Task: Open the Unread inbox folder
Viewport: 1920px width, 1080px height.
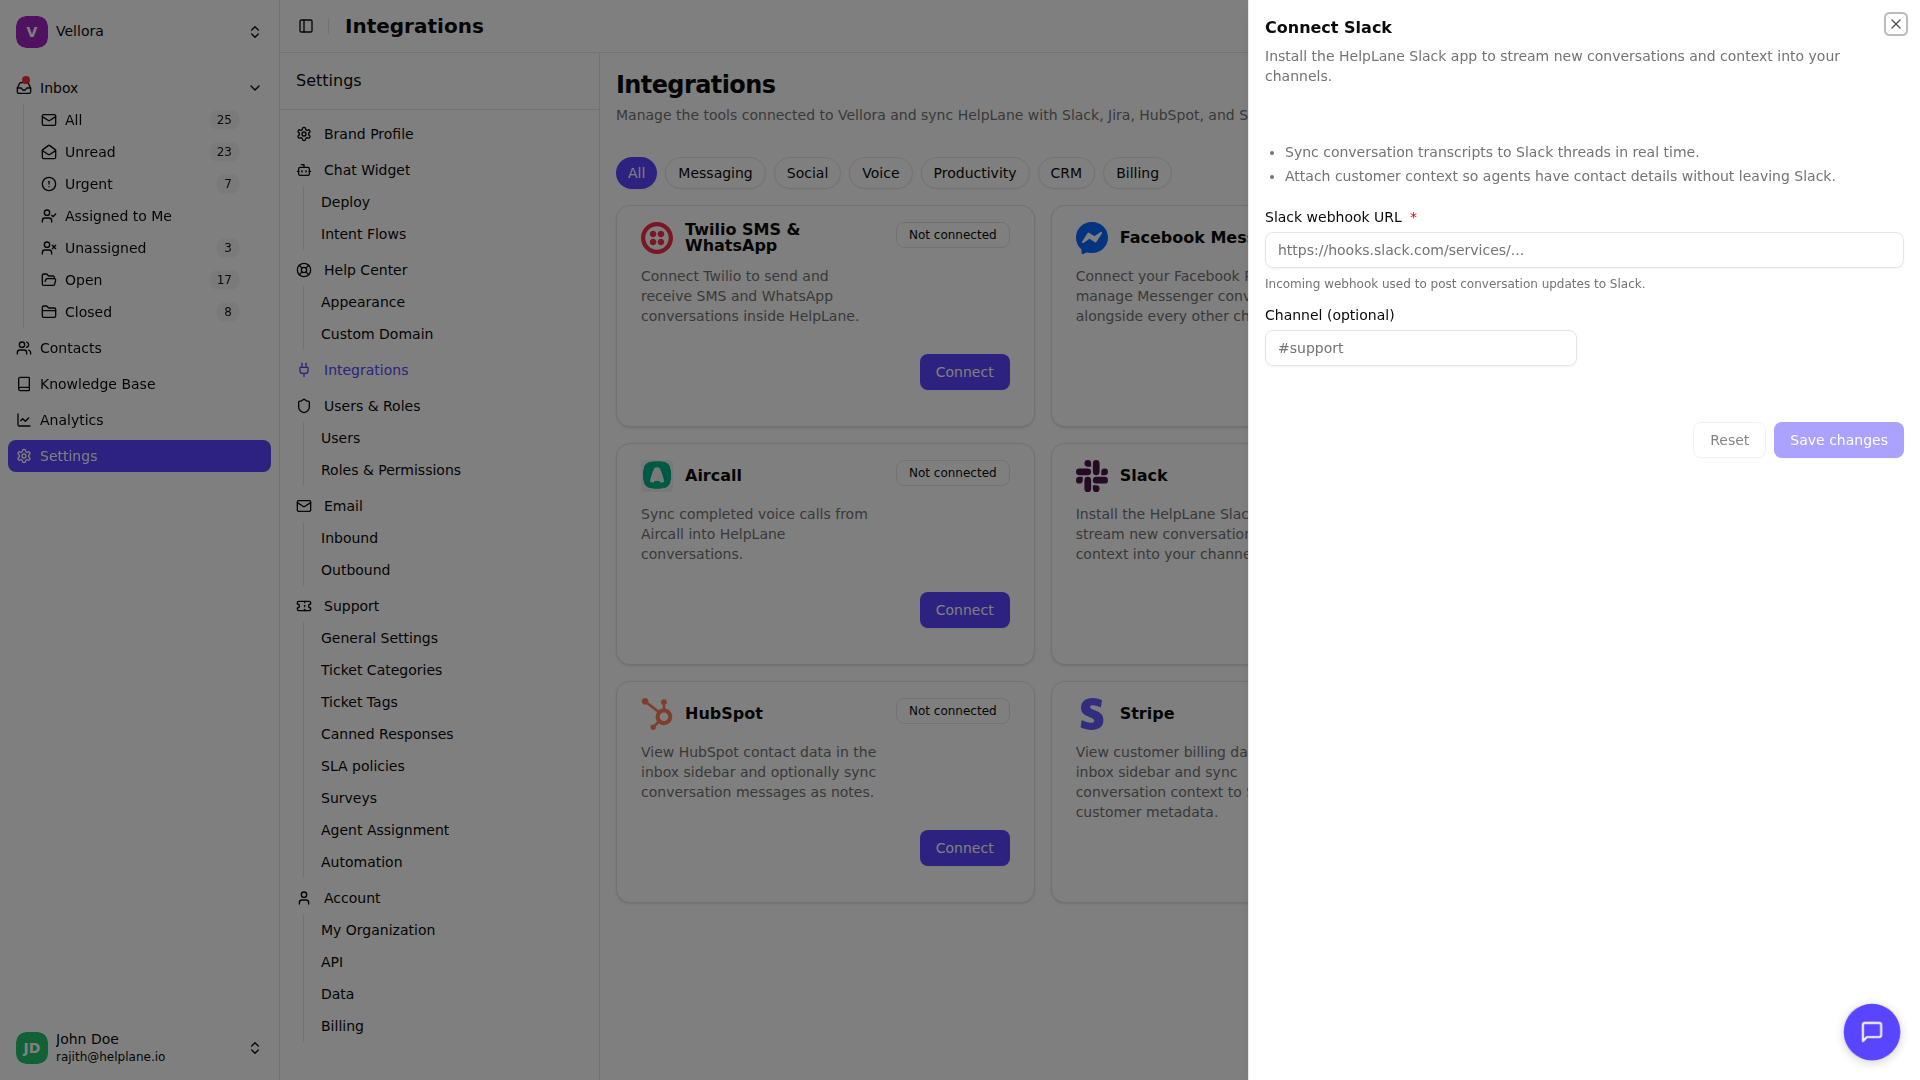Action: (x=139, y=152)
